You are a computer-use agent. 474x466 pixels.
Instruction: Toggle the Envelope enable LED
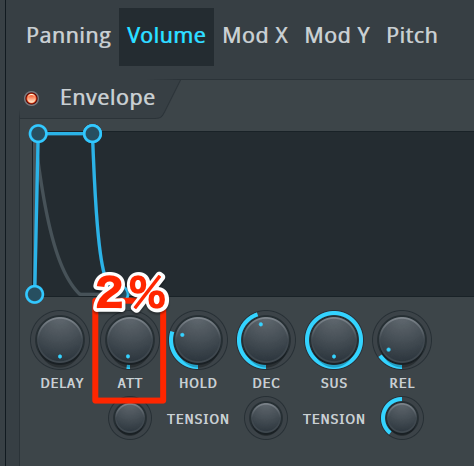click(32, 98)
